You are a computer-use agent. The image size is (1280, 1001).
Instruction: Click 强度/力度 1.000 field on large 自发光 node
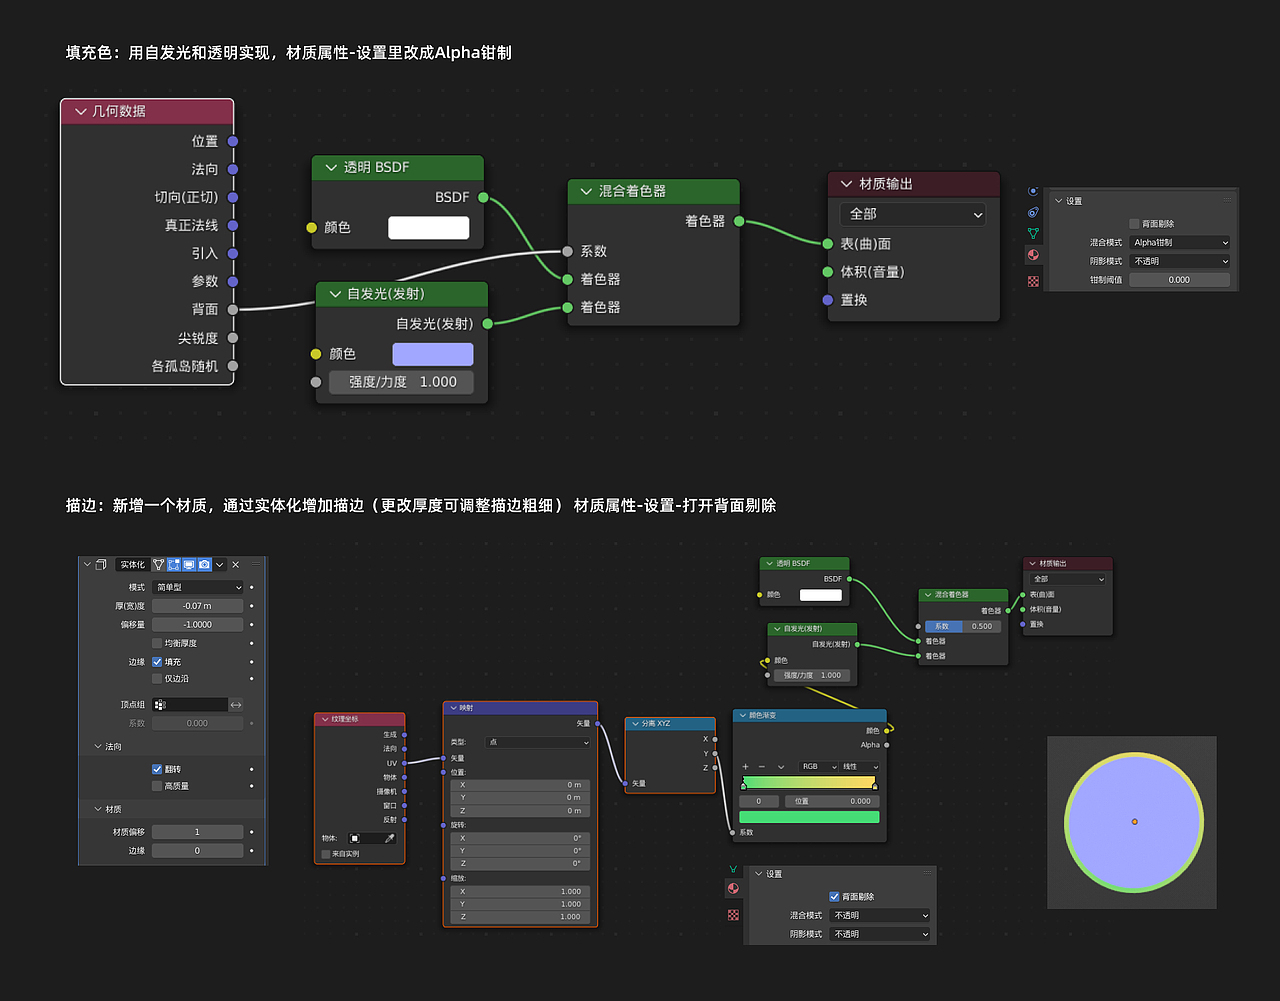click(x=401, y=382)
